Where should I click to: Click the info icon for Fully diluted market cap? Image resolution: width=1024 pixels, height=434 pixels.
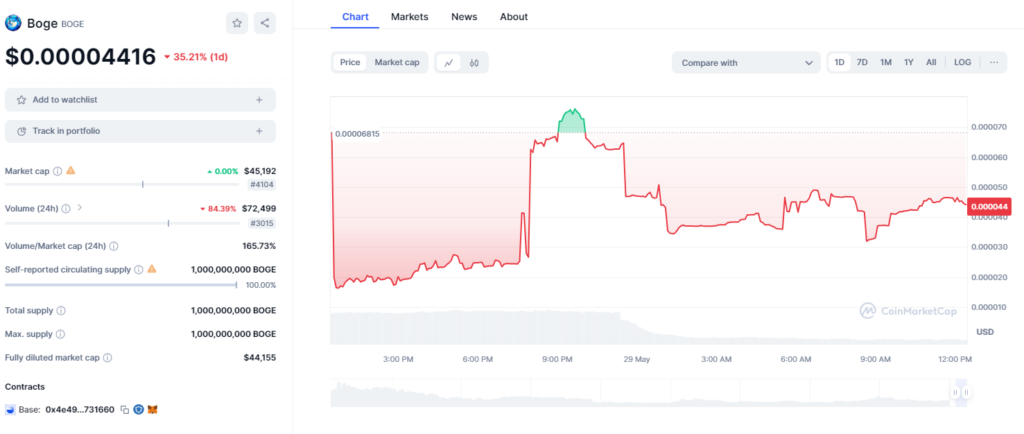coord(108,358)
